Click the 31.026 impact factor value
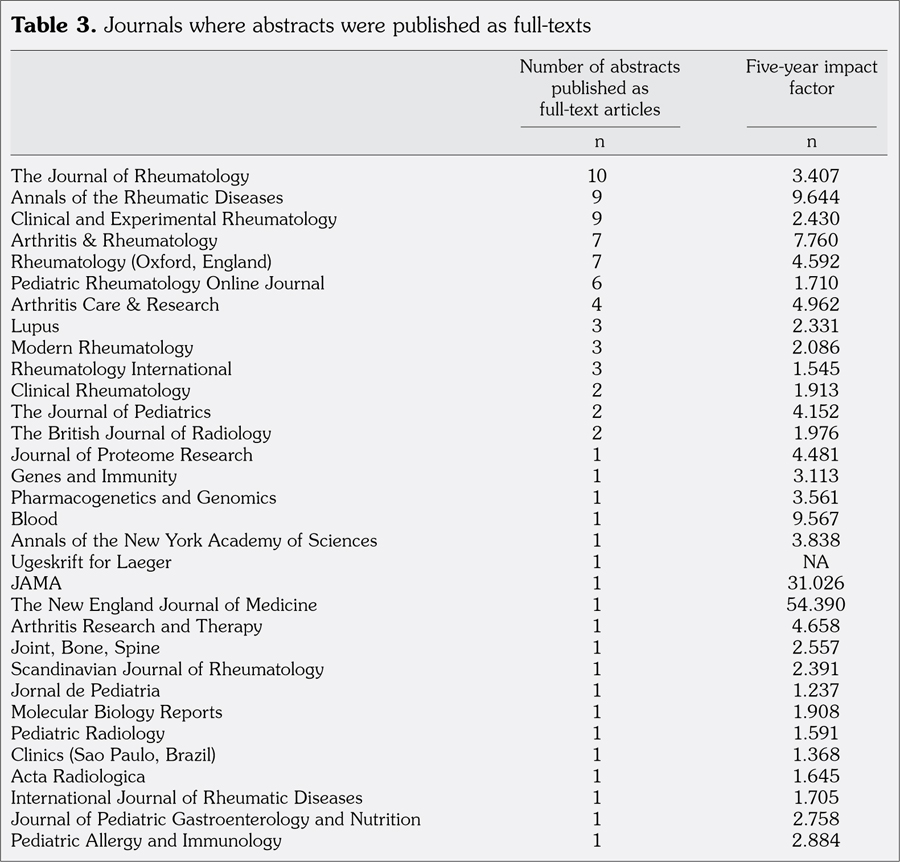This screenshot has height=862, width=900. [x=811, y=584]
